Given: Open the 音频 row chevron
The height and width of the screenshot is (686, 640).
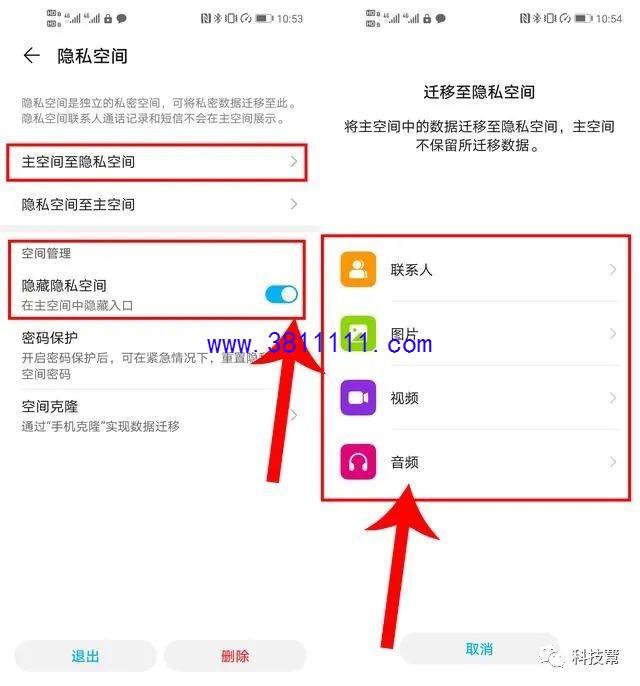Looking at the screenshot, I should tap(613, 462).
